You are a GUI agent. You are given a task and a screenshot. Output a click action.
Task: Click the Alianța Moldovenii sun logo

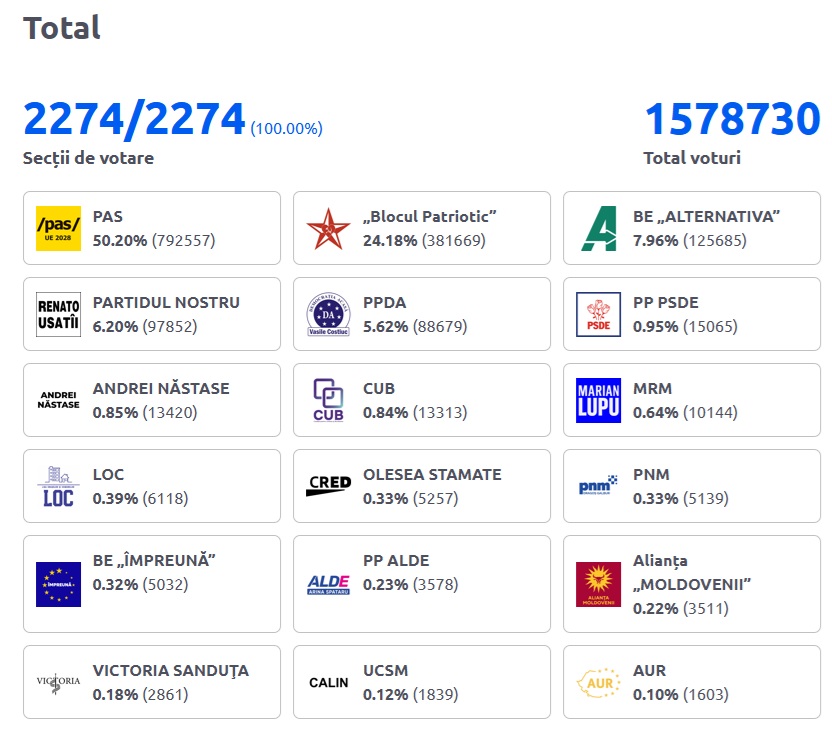pyautogui.click(x=598, y=584)
